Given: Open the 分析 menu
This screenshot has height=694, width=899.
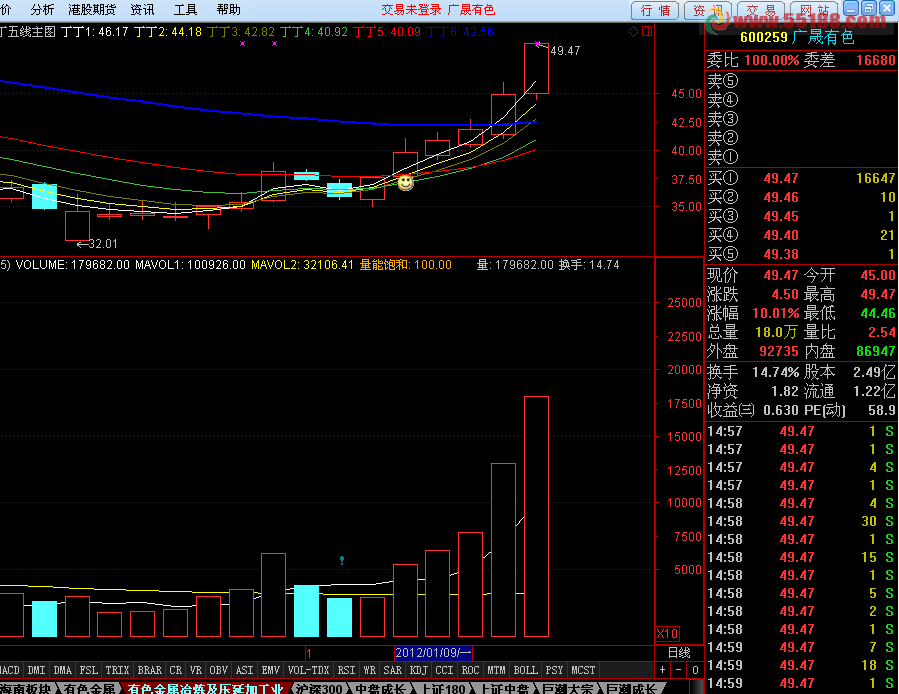Looking at the screenshot, I should [x=42, y=10].
